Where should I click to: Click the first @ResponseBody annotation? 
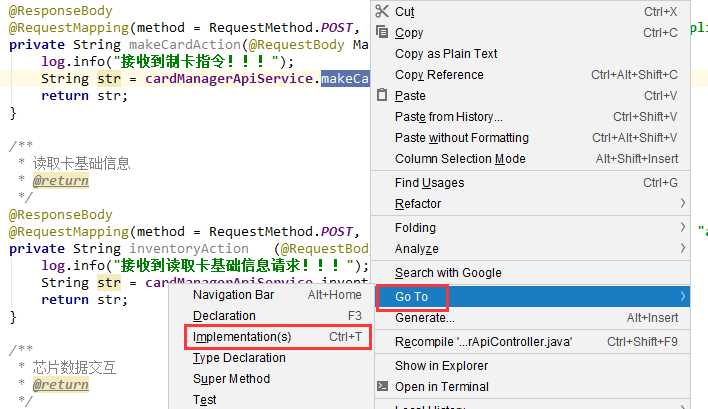(61, 10)
